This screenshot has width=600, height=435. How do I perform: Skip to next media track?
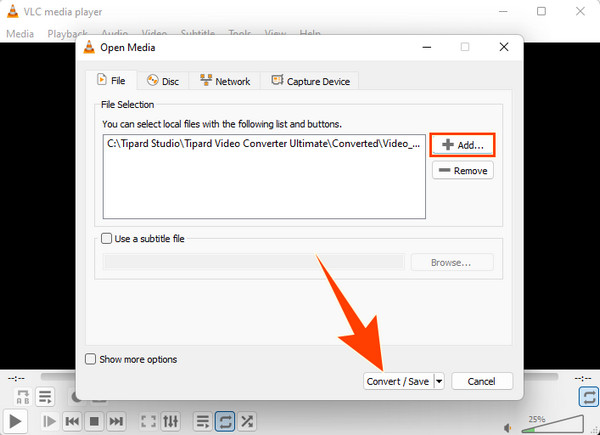(x=116, y=421)
